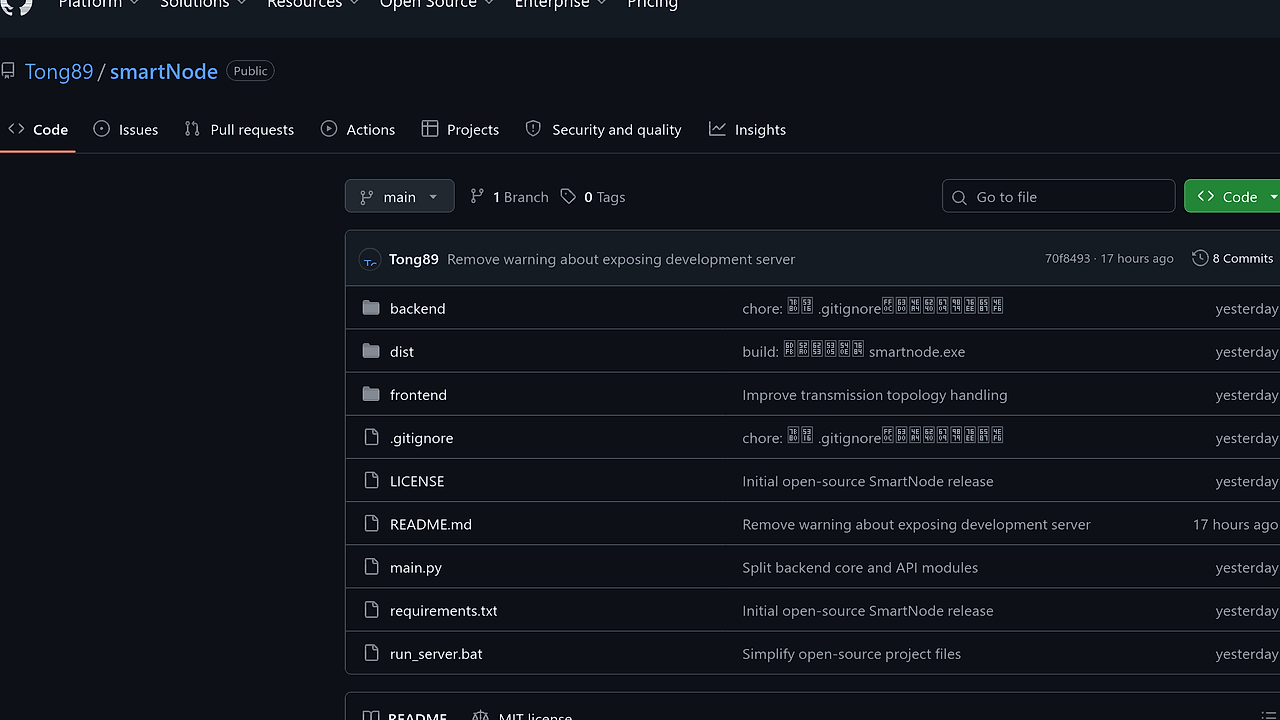Open the run_server.bat file
This screenshot has width=1280, height=720.
tap(436, 654)
